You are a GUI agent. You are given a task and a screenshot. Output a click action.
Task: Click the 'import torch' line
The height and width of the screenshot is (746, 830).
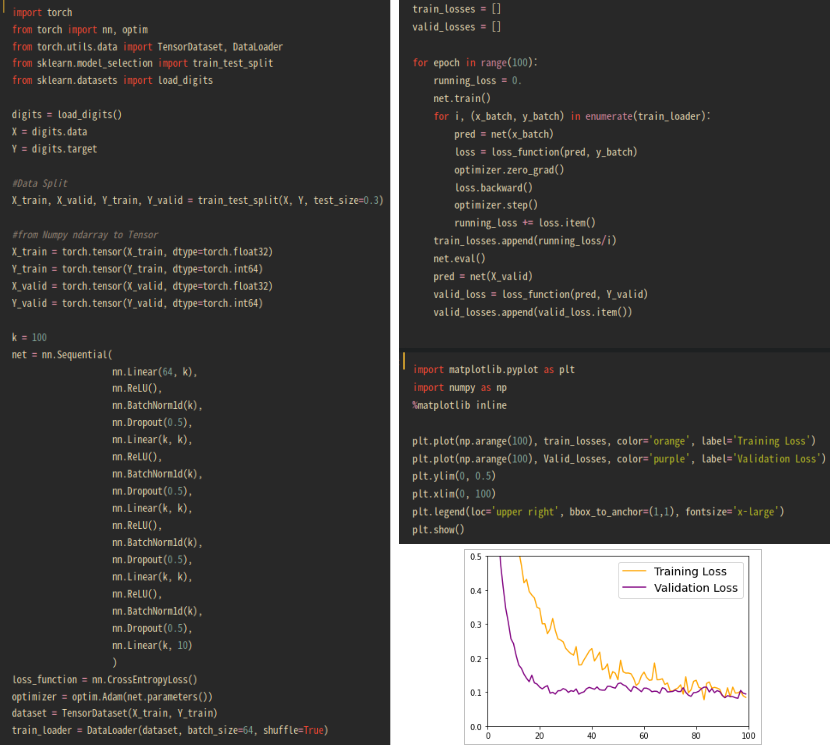tap(42, 12)
